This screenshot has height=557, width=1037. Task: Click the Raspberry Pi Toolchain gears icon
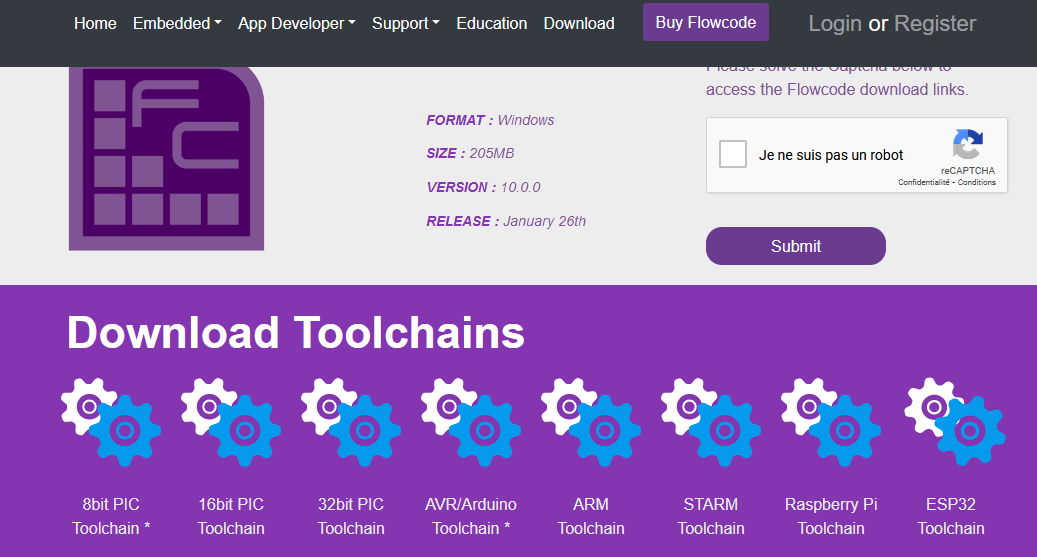831,422
